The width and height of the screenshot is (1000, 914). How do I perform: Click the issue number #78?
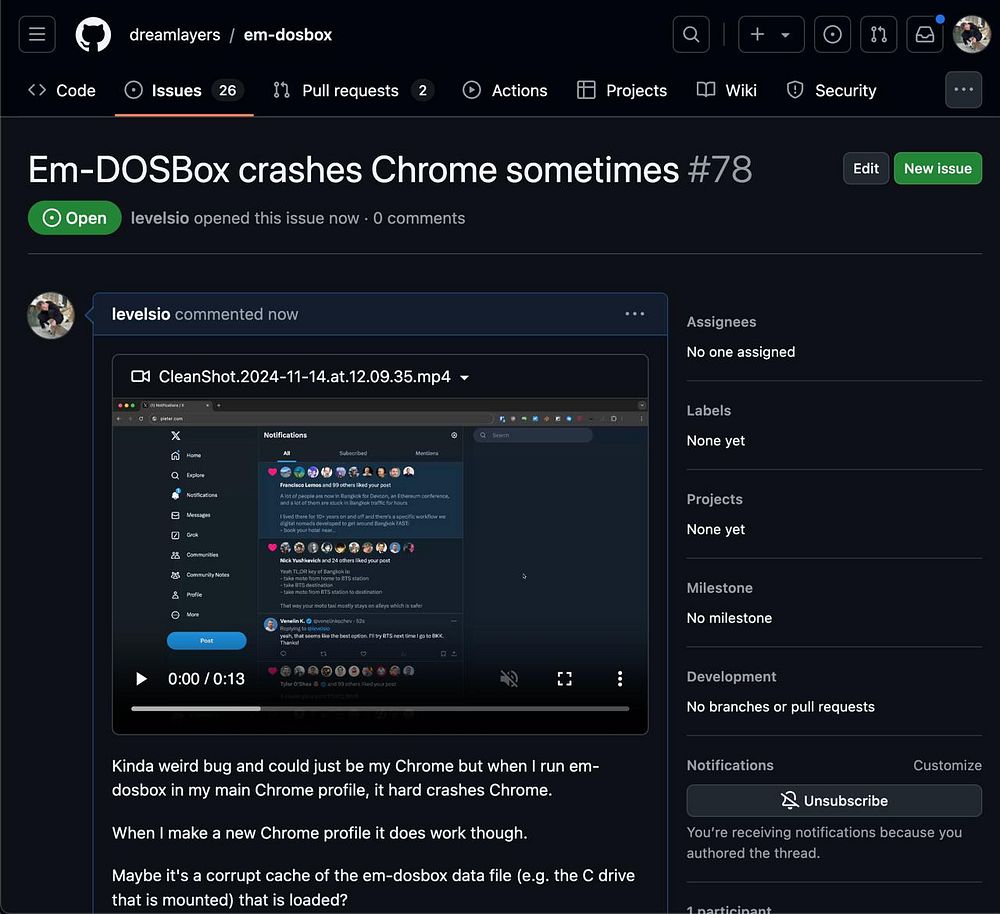coord(720,170)
